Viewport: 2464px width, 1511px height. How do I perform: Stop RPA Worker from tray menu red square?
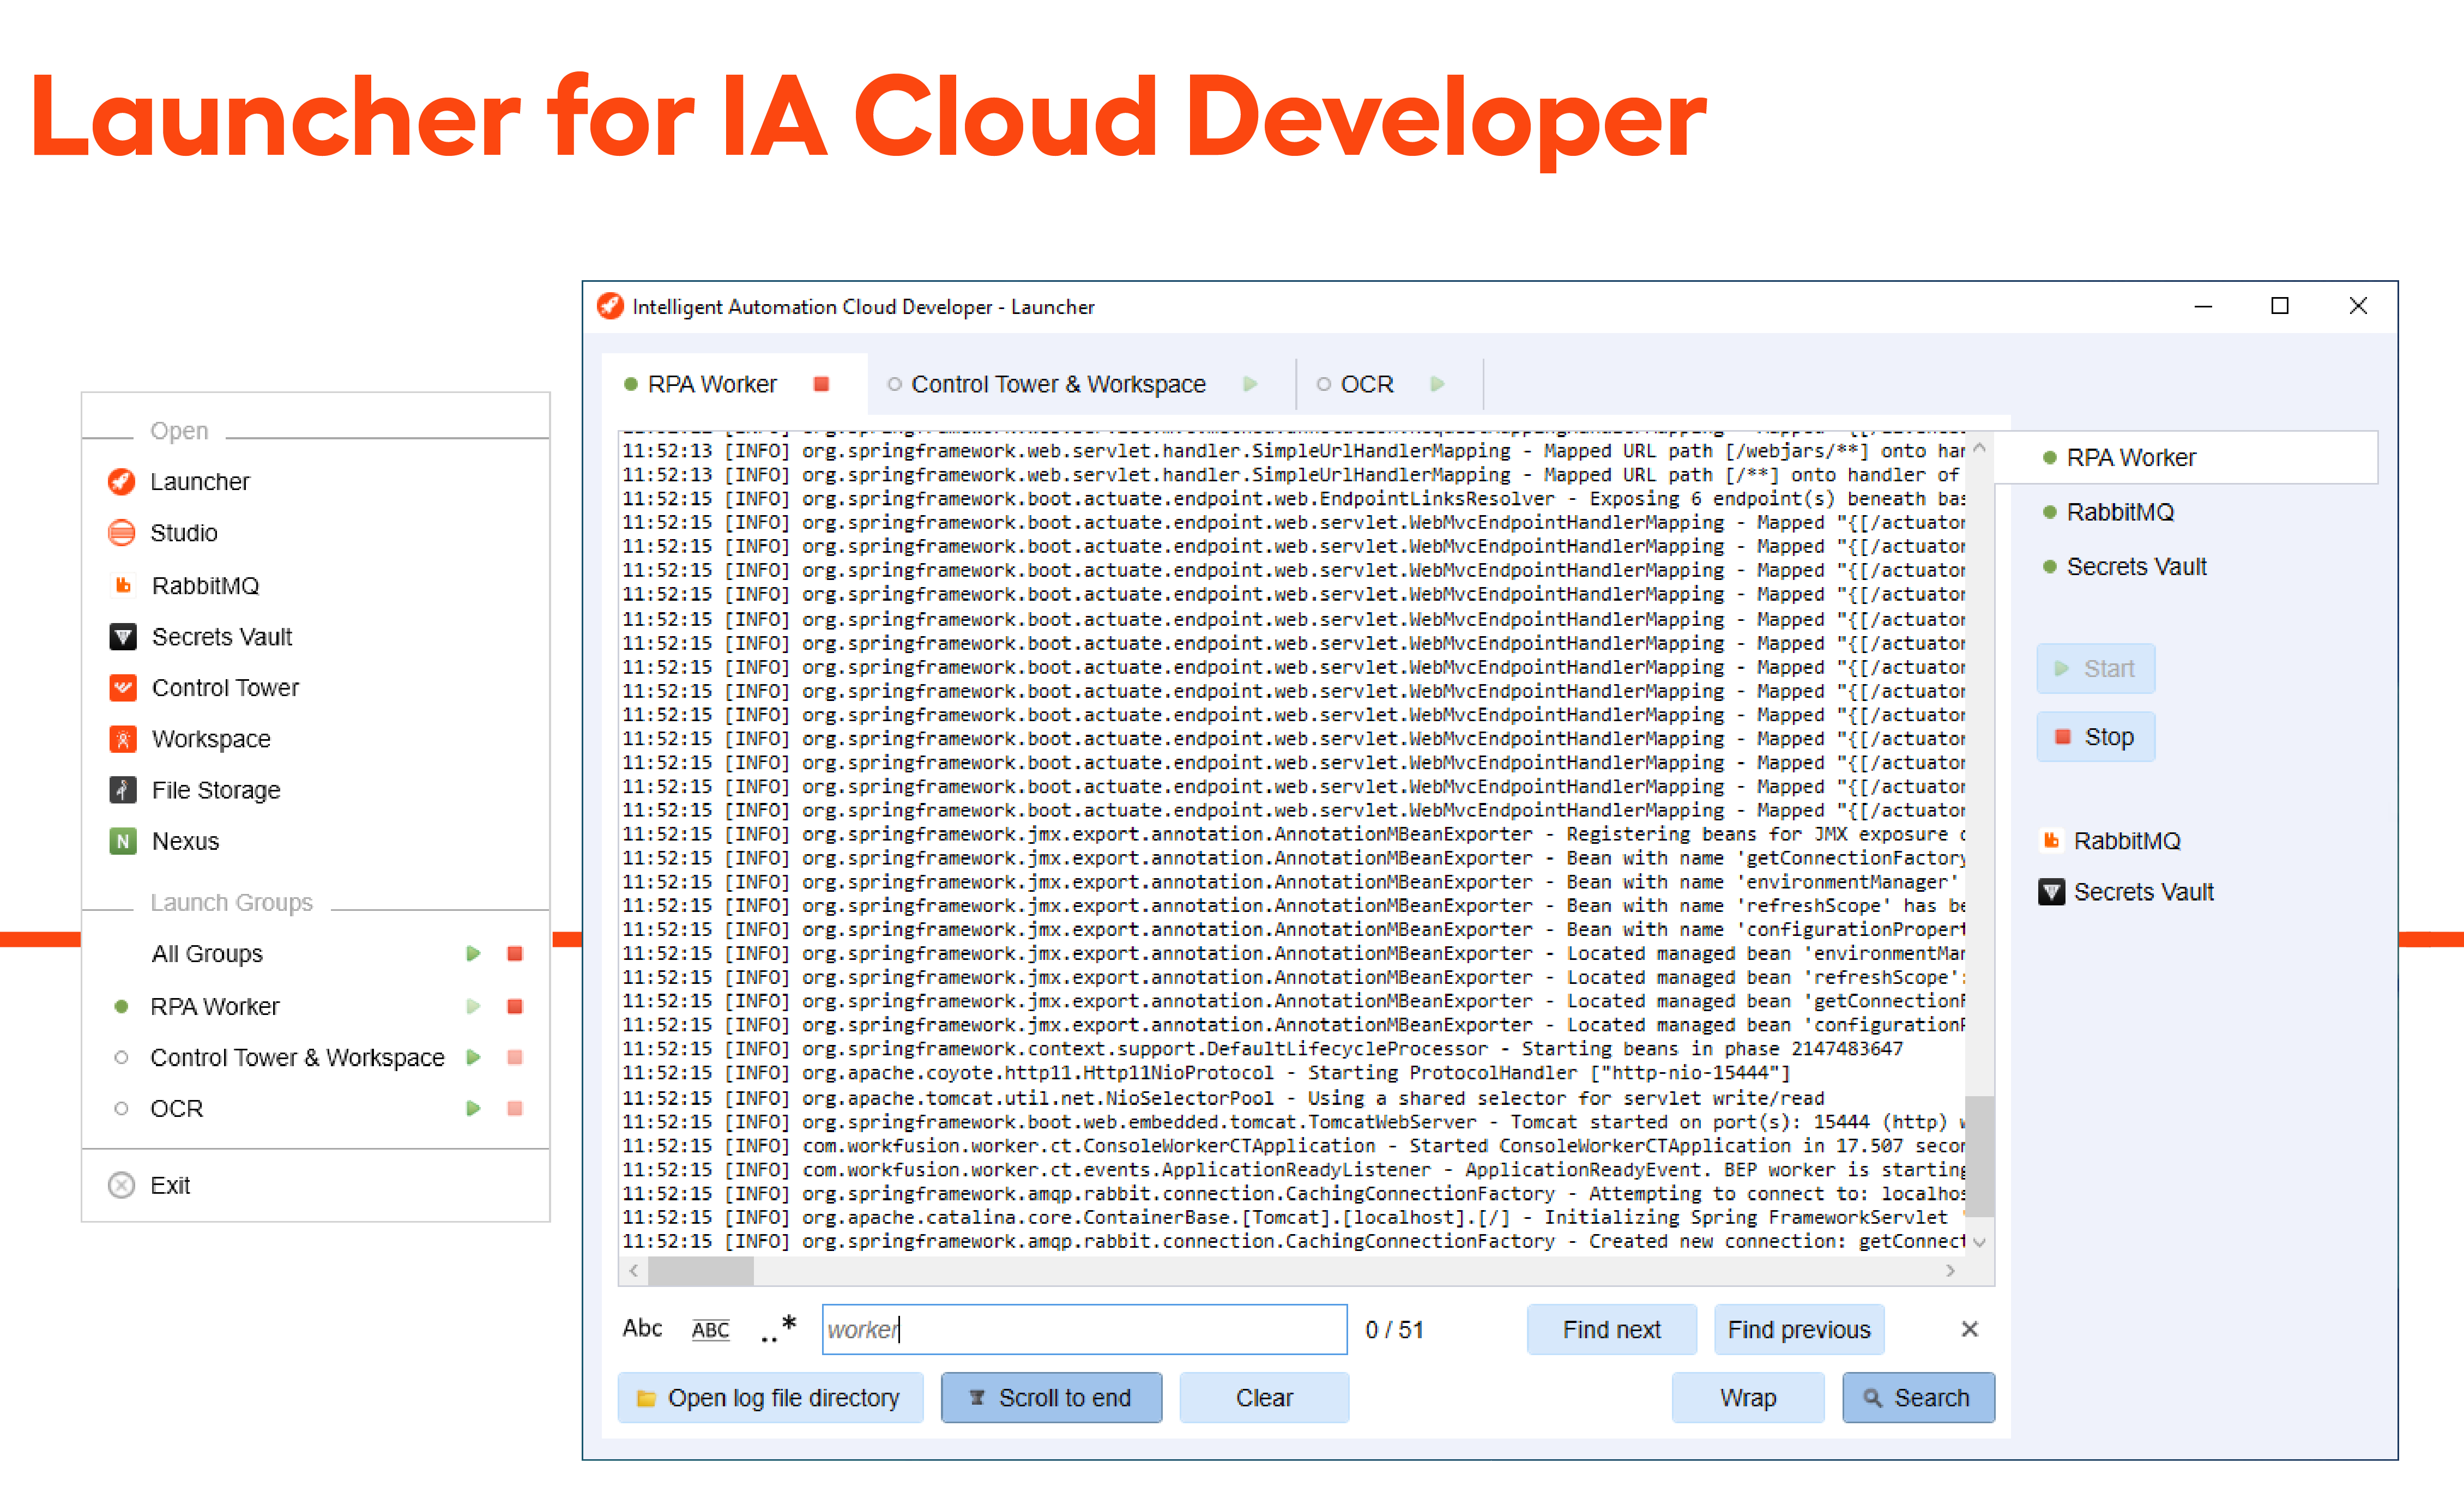click(515, 1006)
